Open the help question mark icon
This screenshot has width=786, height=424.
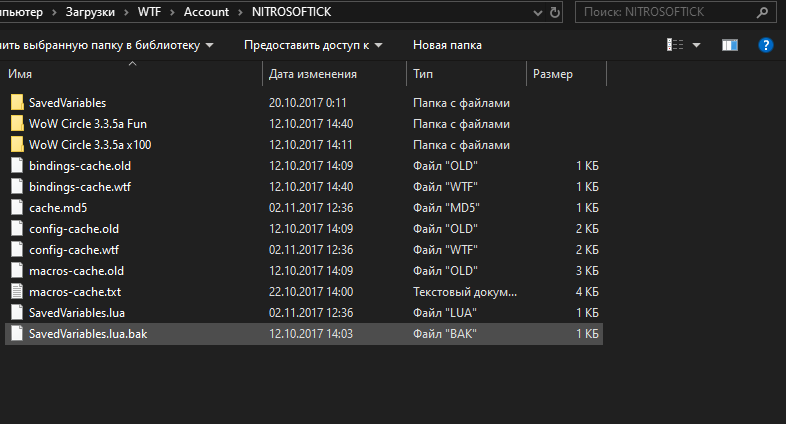pyautogui.click(x=766, y=45)
